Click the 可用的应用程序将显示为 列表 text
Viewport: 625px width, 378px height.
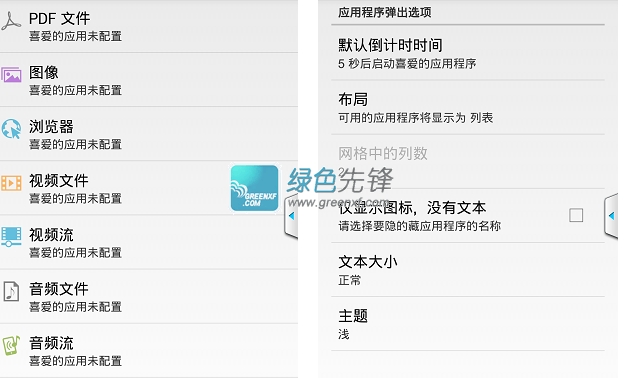[416, 118]
